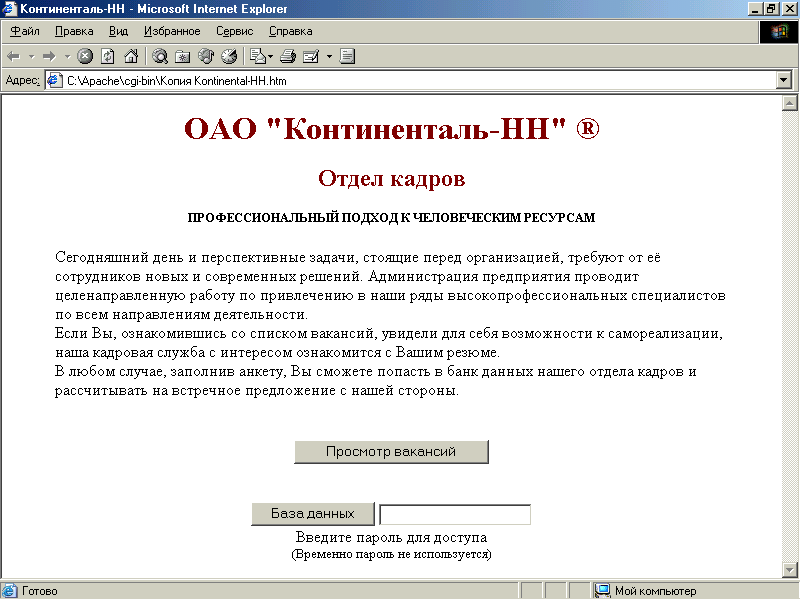This screenshot has width=800, height=600.
Task: Show the History clock icon
Action: 229,56
